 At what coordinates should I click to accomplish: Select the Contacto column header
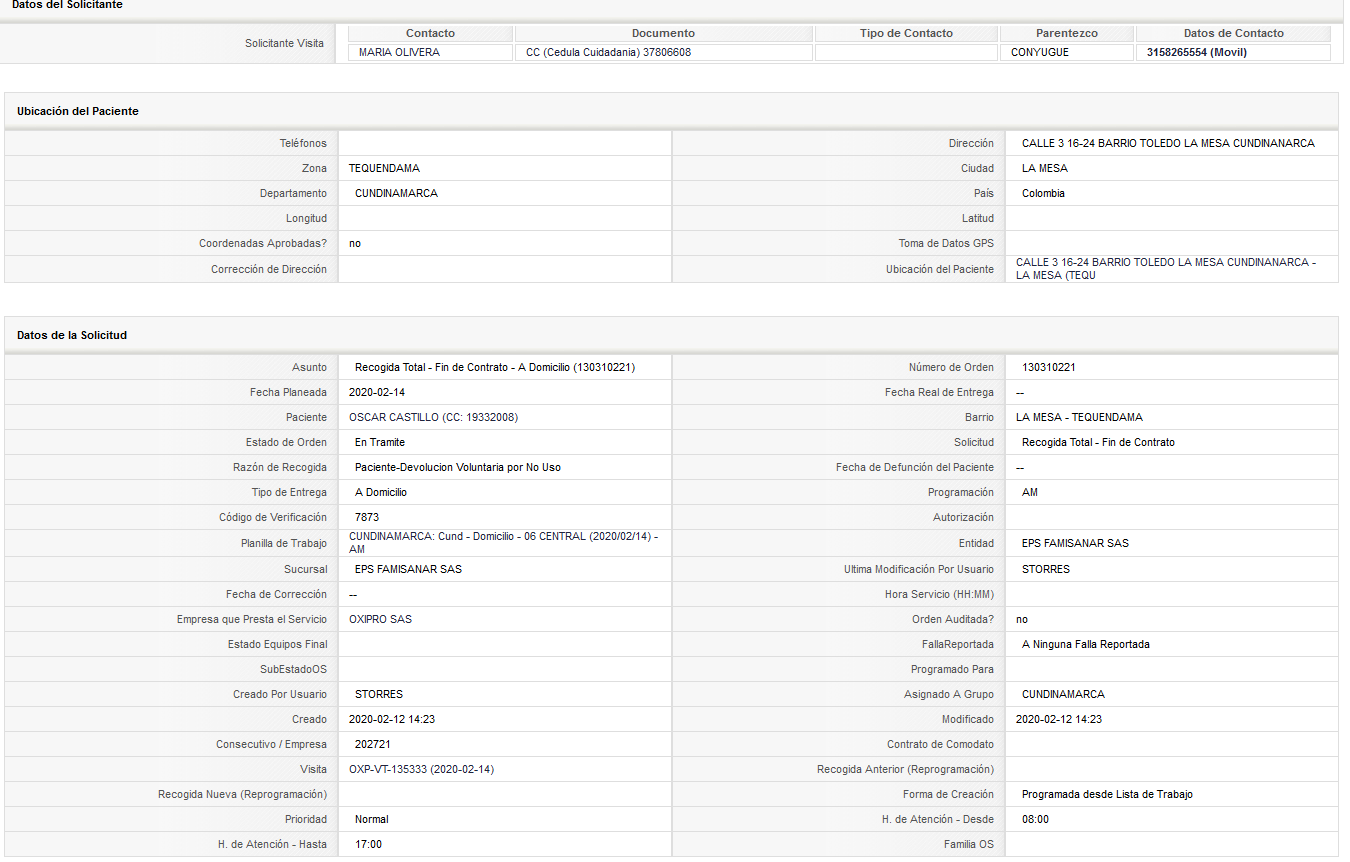point(430,33)
